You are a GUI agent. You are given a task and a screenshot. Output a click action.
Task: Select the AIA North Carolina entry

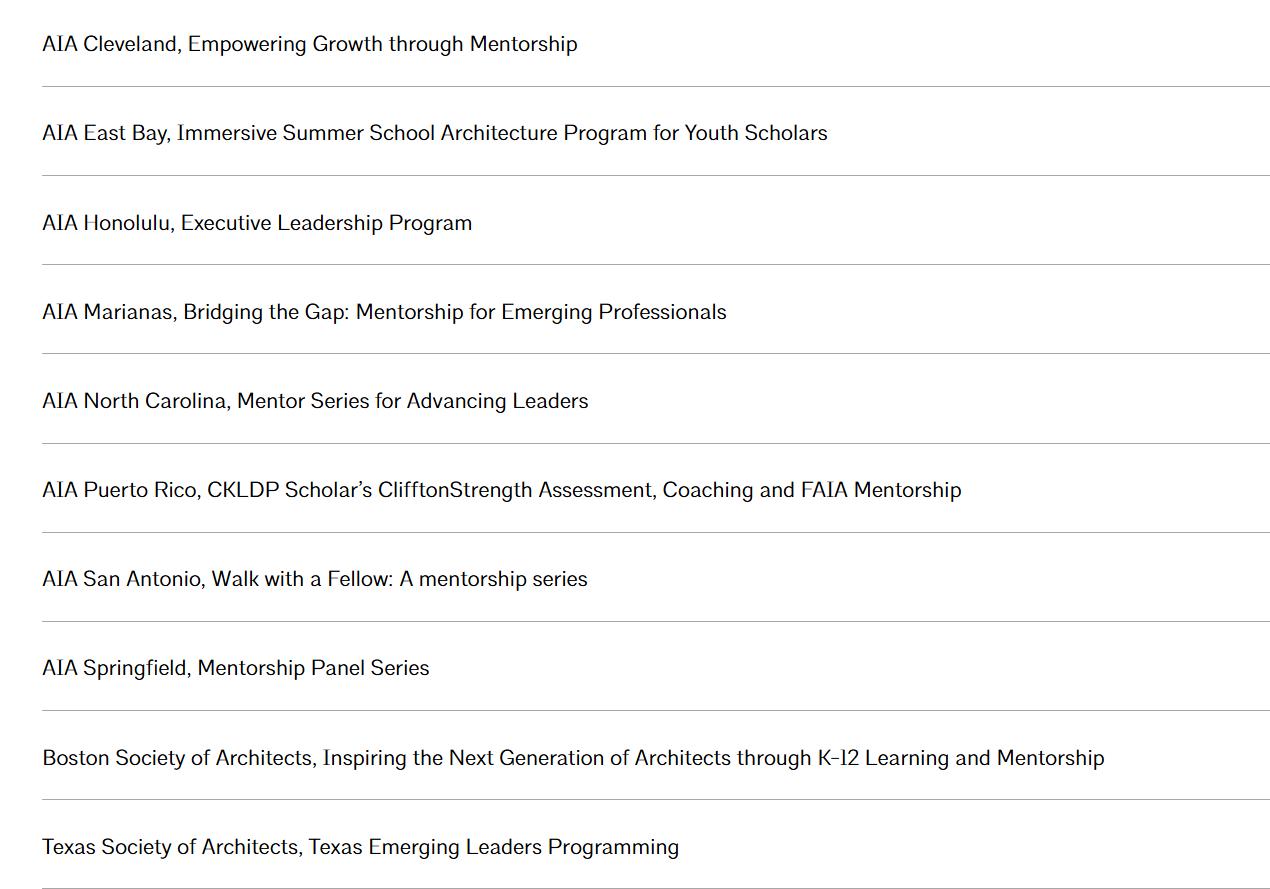point(315,401)
